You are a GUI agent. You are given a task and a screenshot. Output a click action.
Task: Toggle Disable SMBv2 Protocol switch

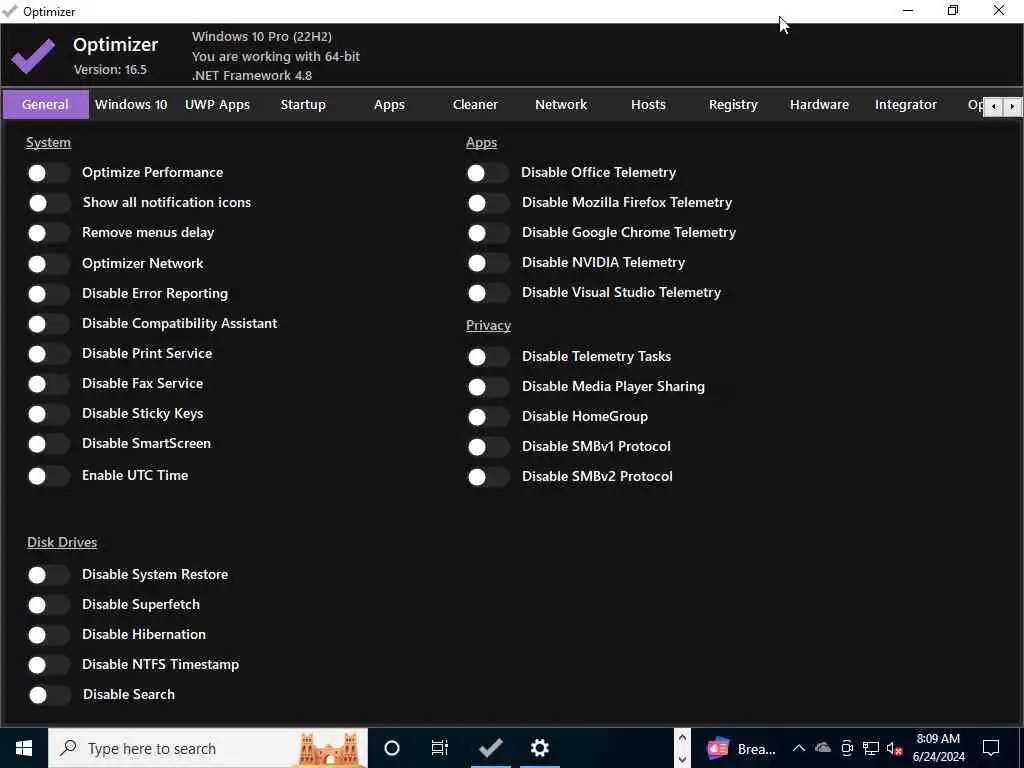pyautogui.click(x=488, y=477)
